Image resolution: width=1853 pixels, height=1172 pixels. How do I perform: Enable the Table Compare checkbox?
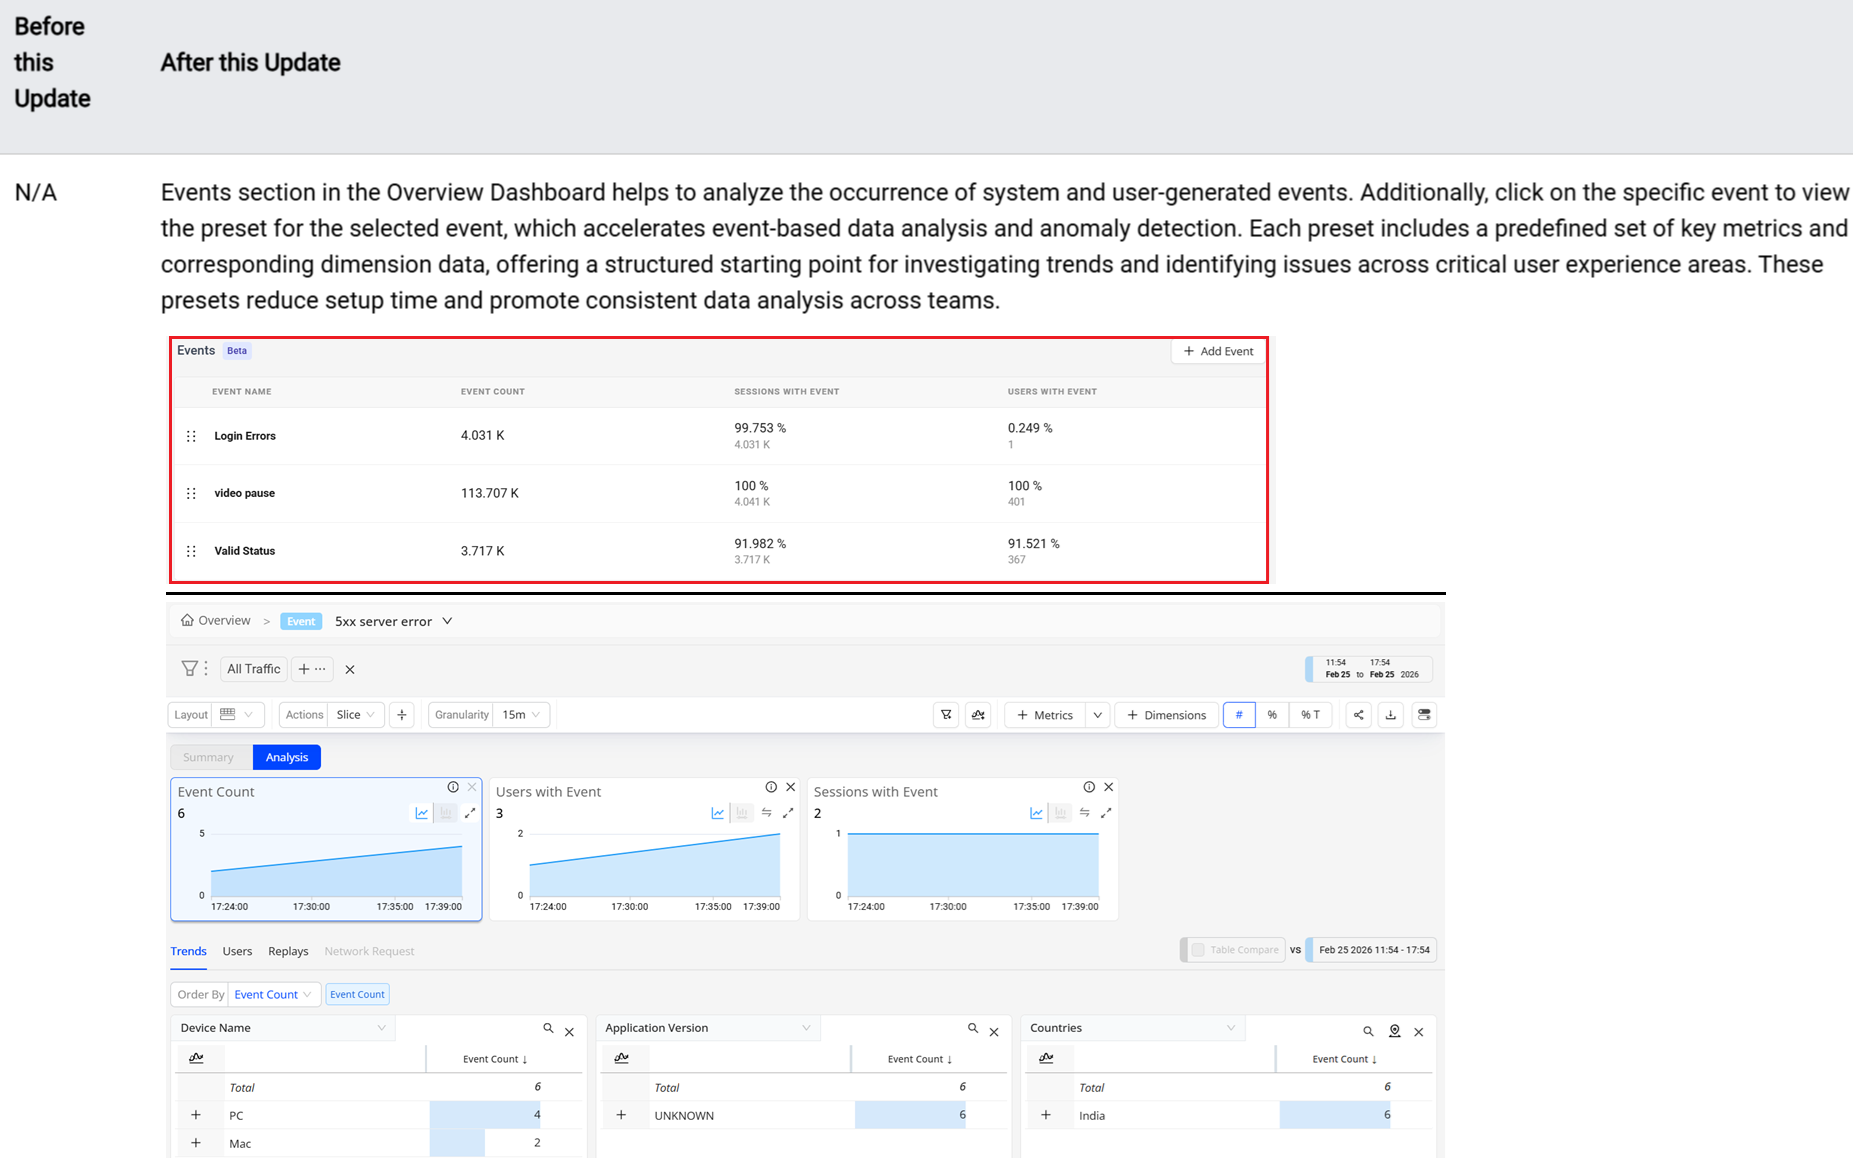1197,950
